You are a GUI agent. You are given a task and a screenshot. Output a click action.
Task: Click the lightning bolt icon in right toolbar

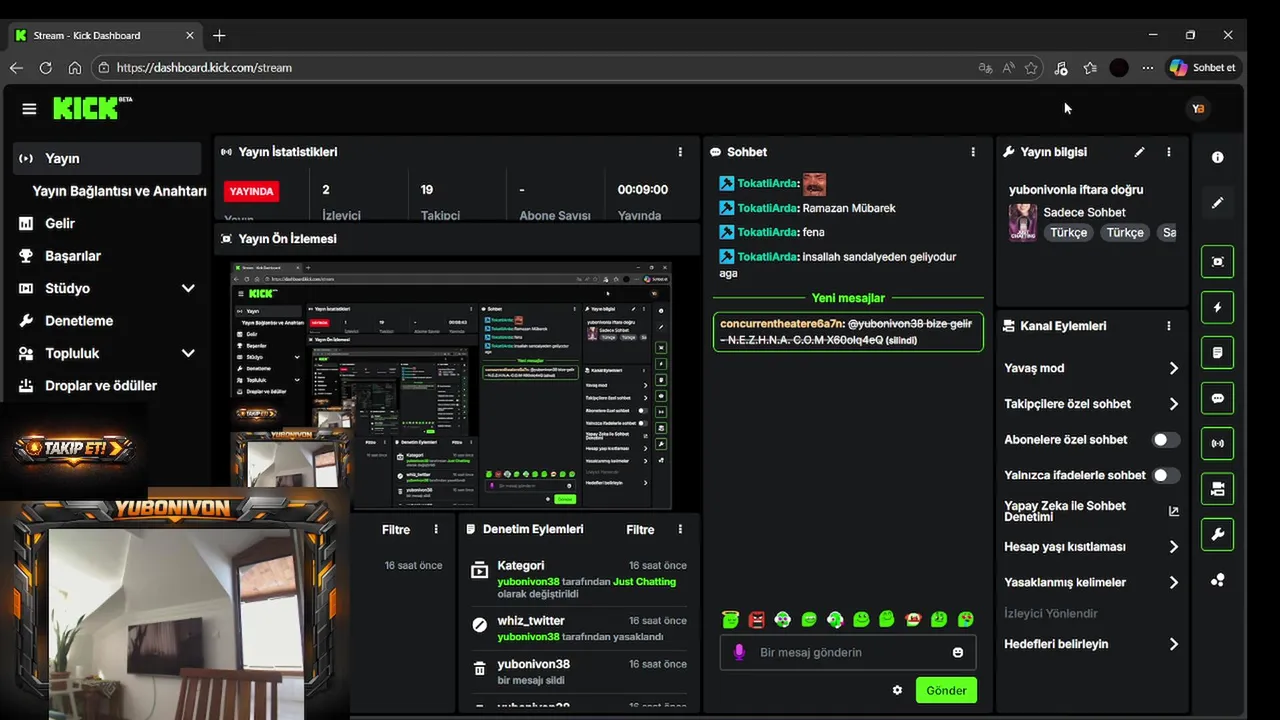pyautogui.click(x=1217, y=307)
